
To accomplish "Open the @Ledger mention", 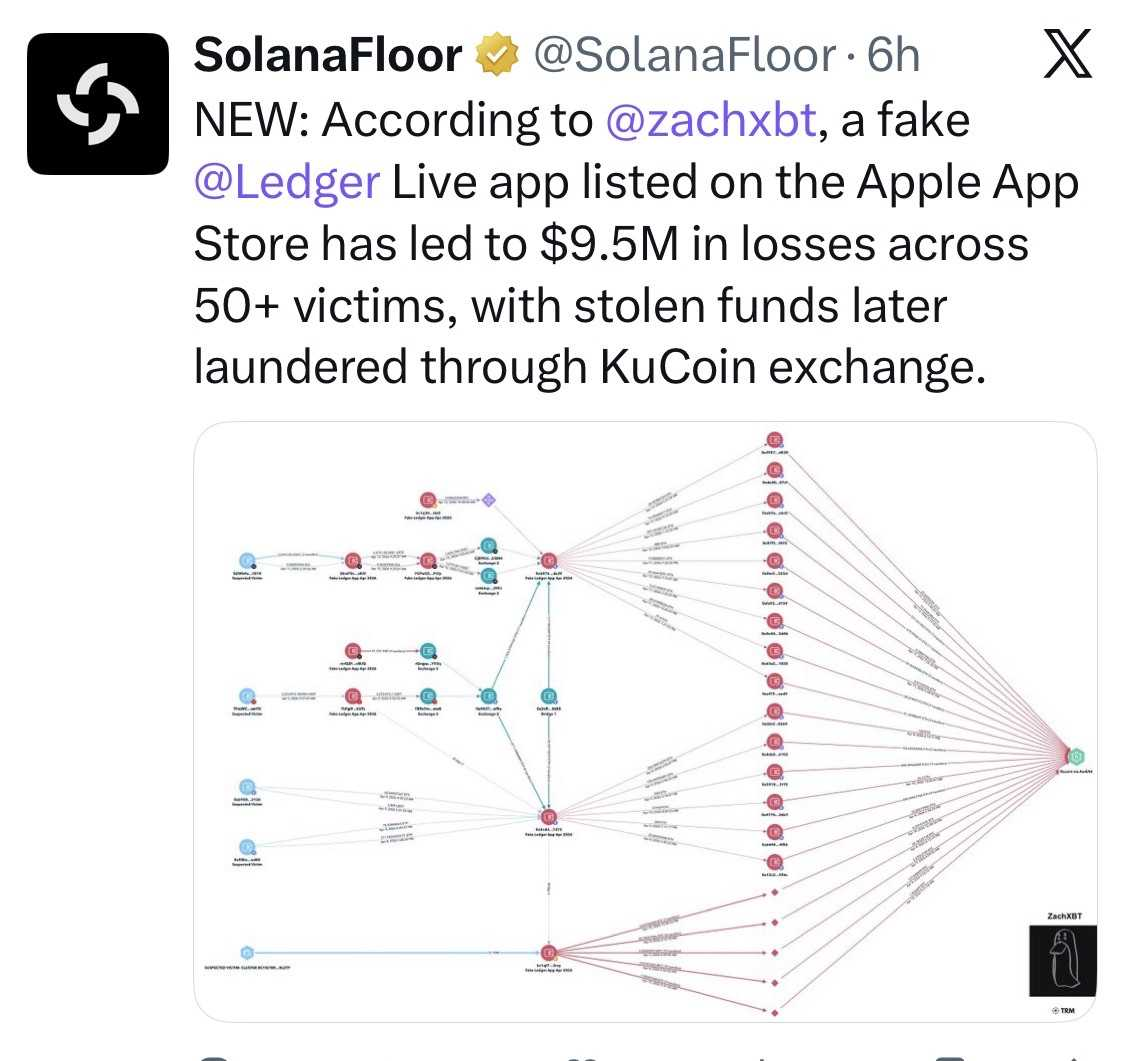I will 286,183.
